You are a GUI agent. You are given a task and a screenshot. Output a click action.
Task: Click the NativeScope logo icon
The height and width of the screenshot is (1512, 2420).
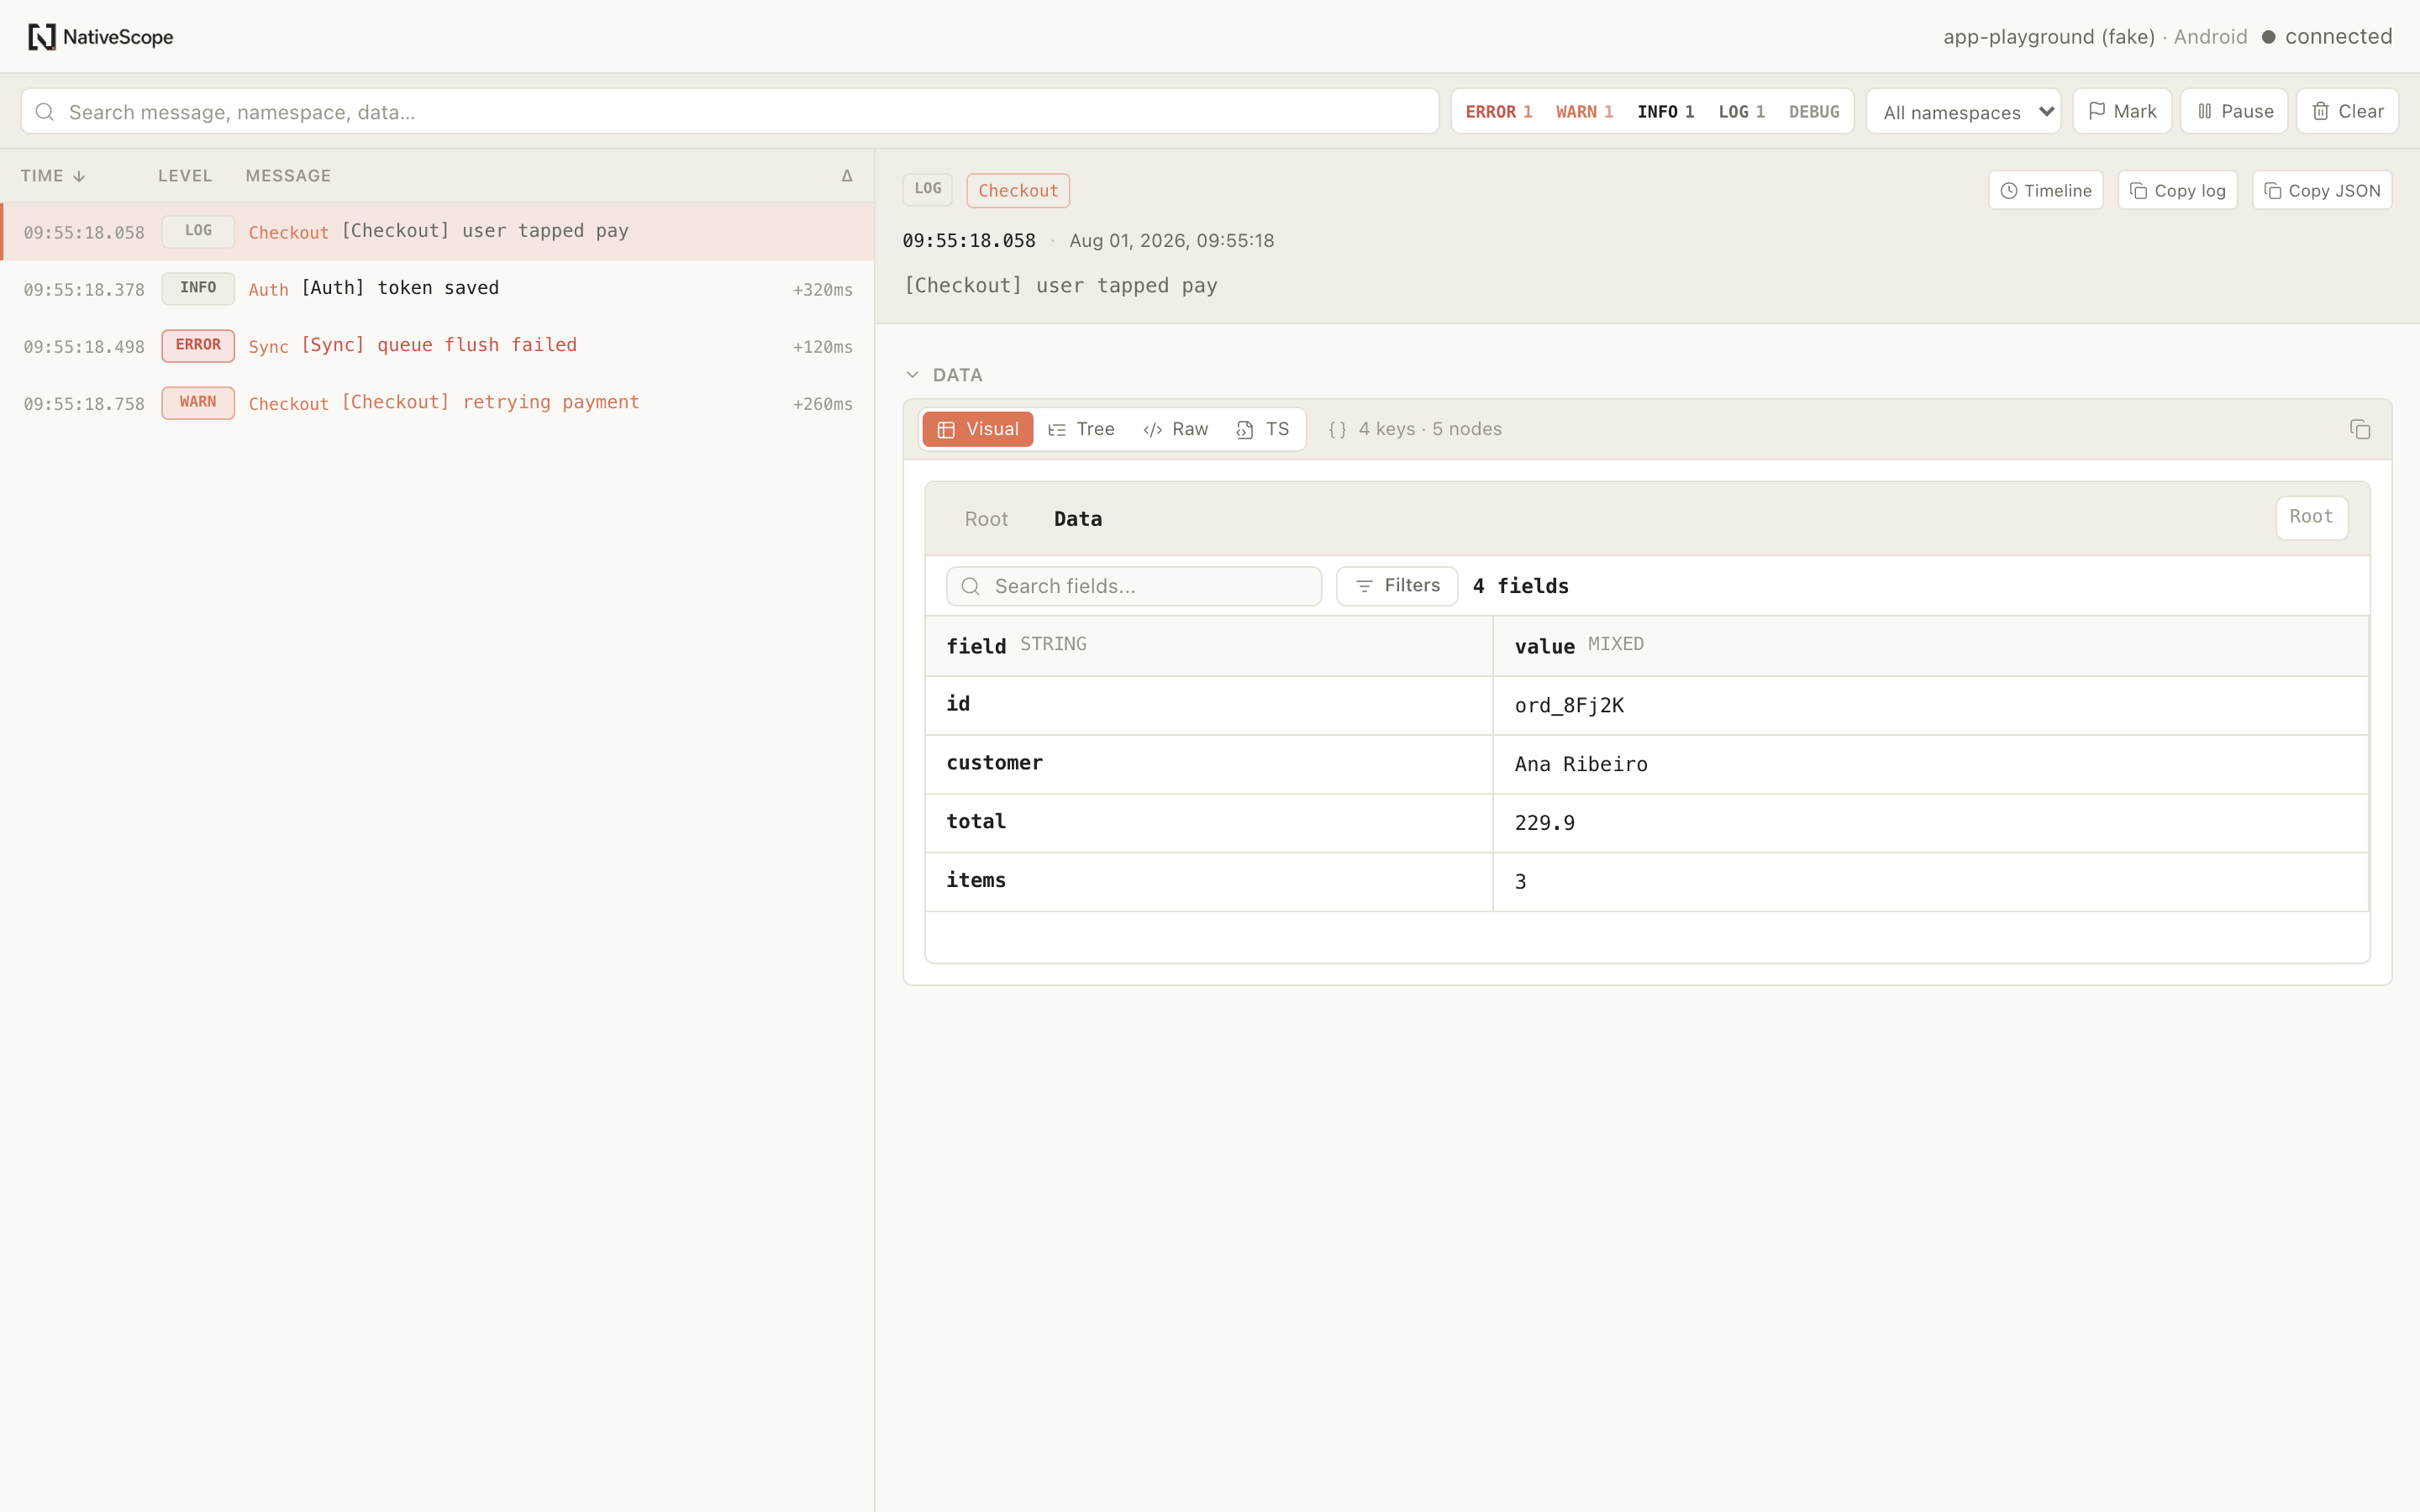pyautogui.click(x=41, y=37)
